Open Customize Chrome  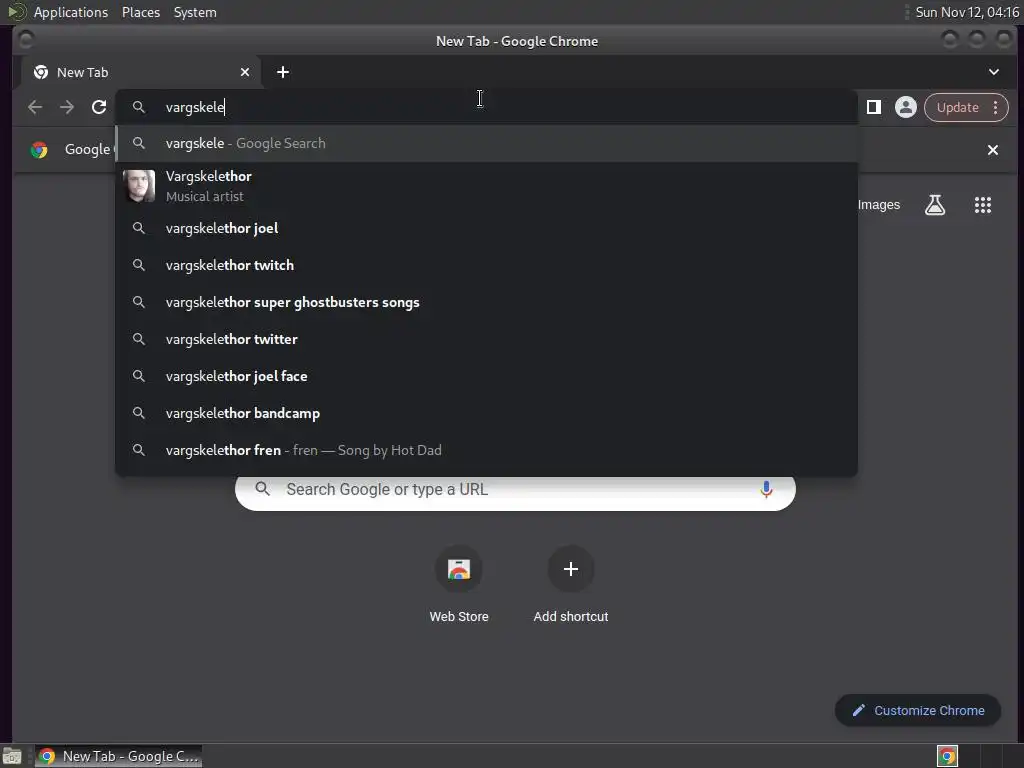click(x=918, y=711)
